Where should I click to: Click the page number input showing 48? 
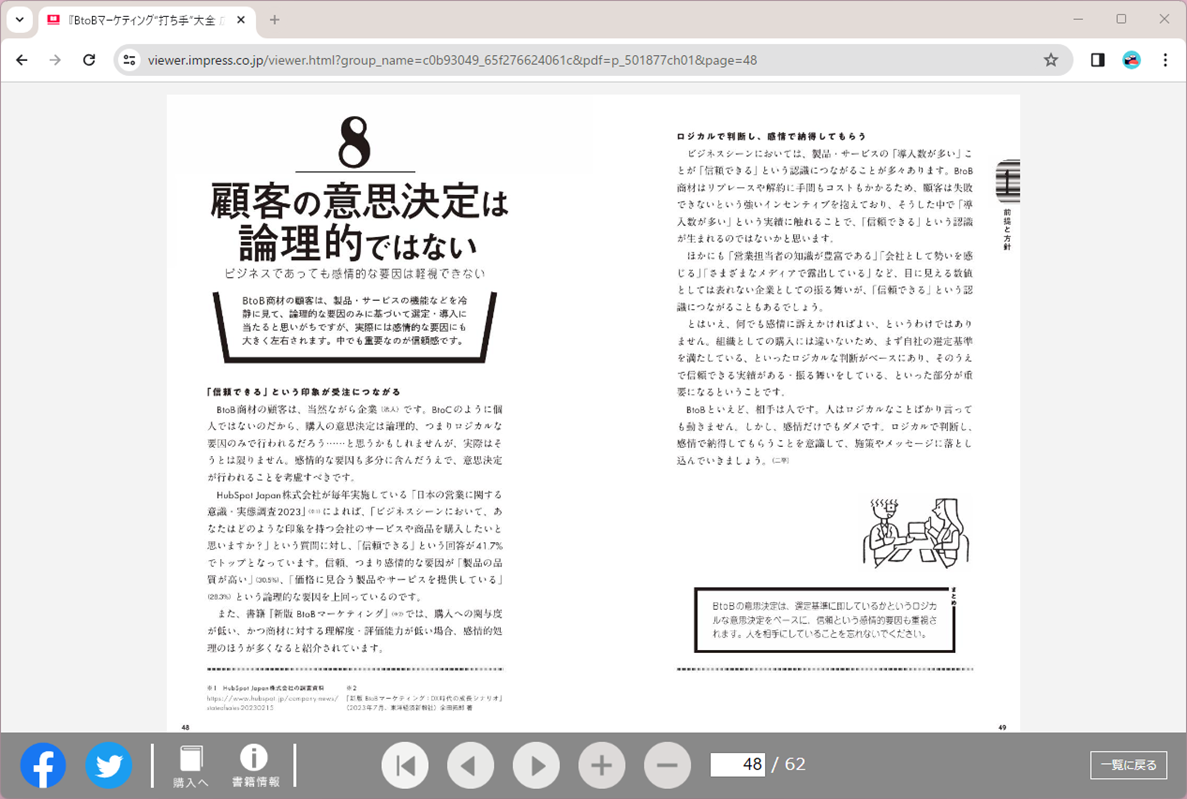pos(736,765)
